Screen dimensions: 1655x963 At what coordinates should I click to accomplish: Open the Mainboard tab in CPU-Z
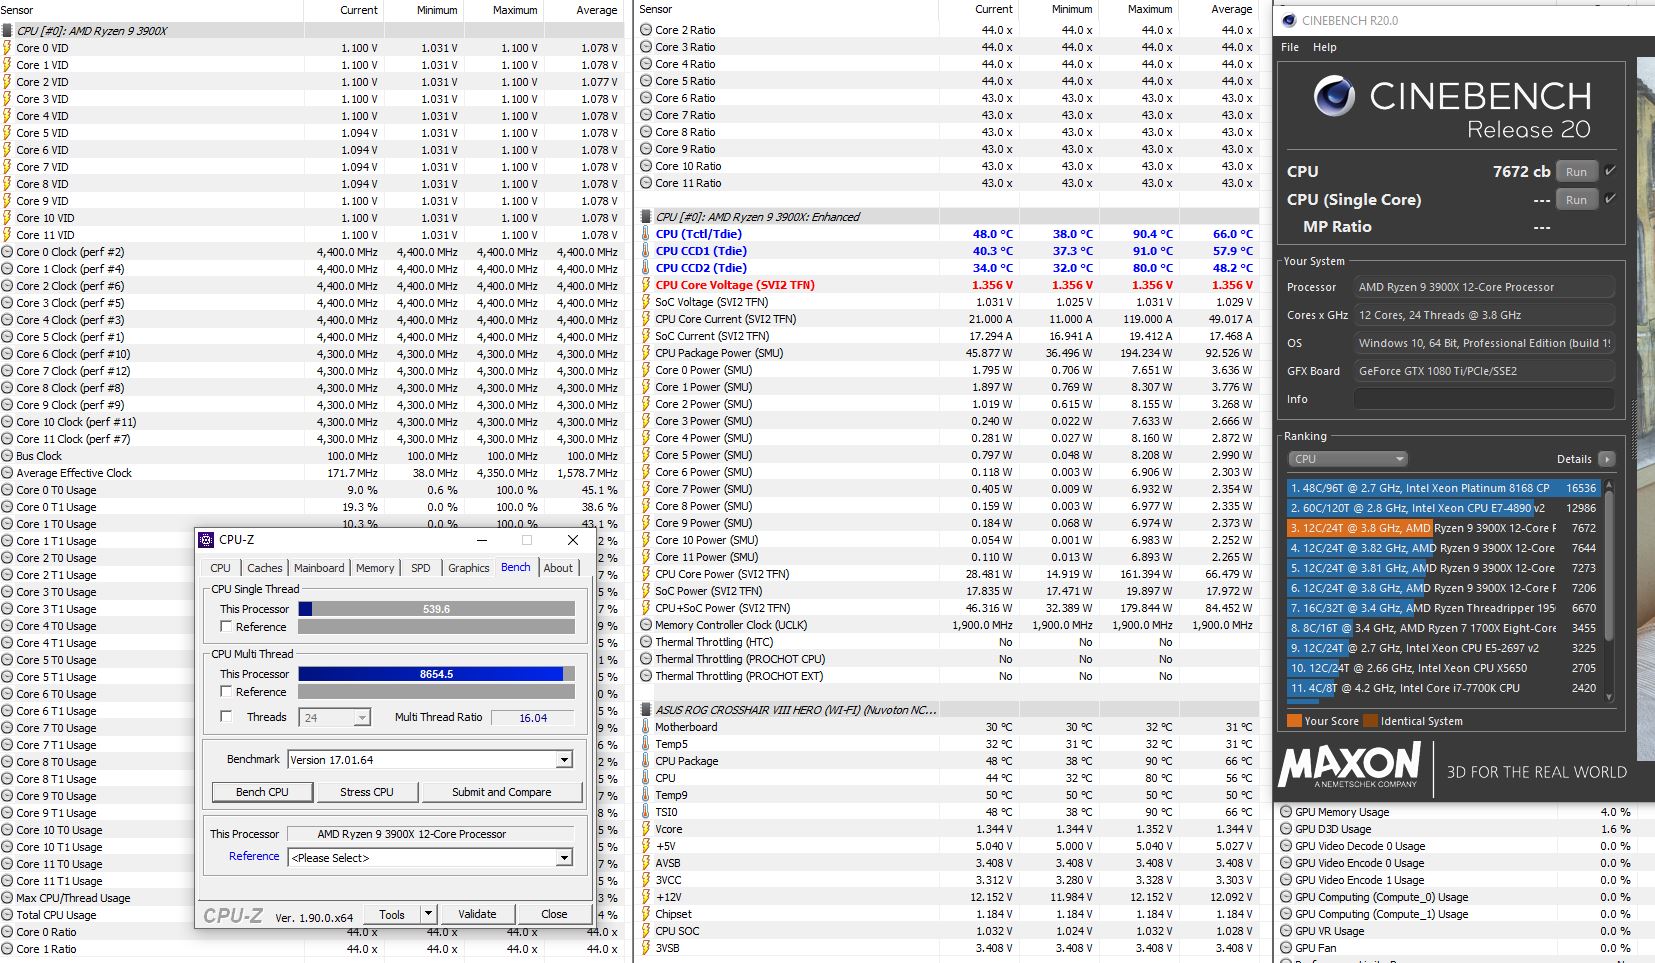pyautogui.click(x=319, y=568)
